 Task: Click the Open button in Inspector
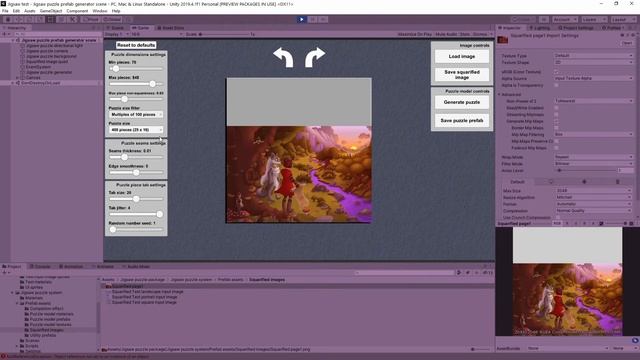click(627, 43)
